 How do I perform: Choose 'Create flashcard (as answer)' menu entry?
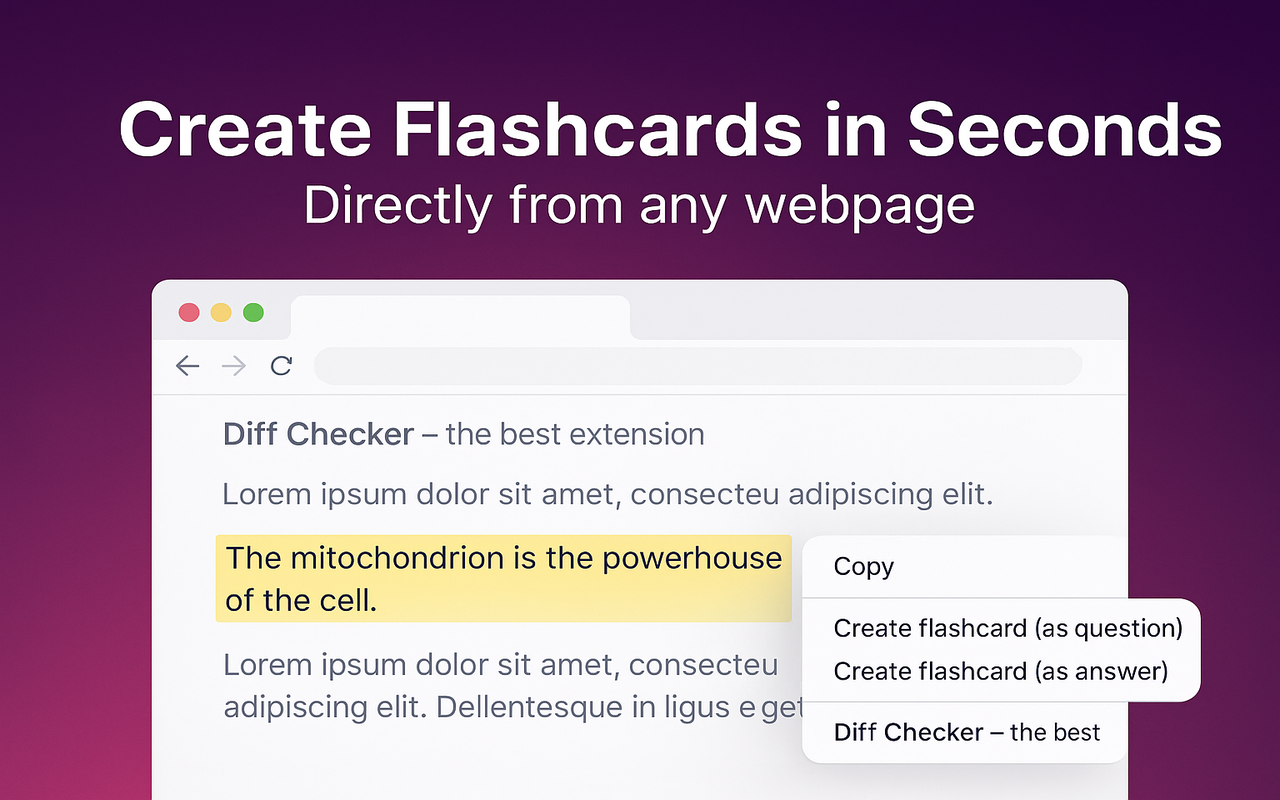999,671
